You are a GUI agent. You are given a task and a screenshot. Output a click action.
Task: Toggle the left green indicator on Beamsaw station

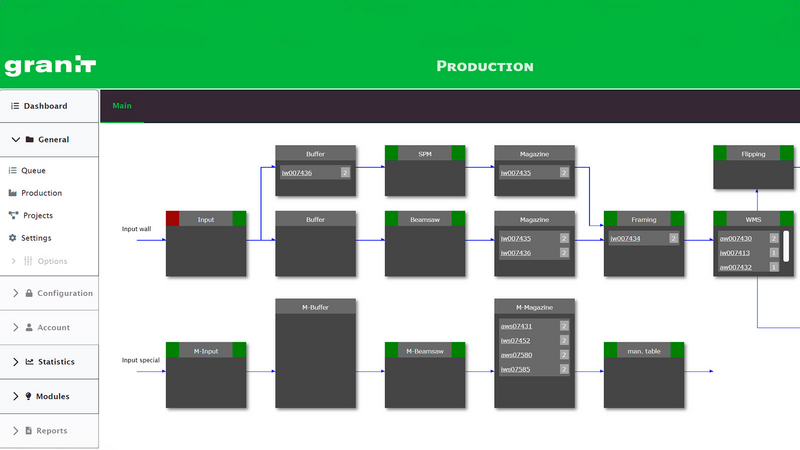pyautogui.click(x=392, y=219)
